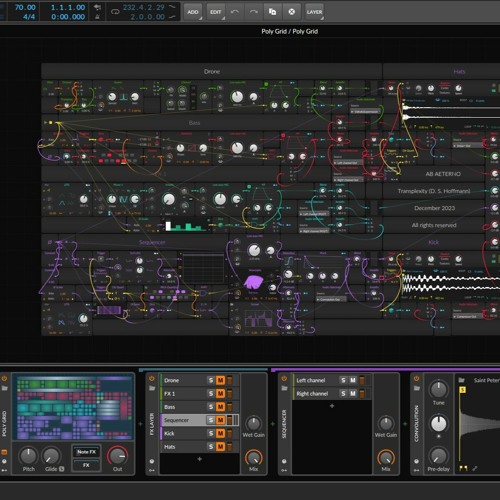500x500 pixels.
Task: Mute the Right channel layer
Action: coord(353,394)
